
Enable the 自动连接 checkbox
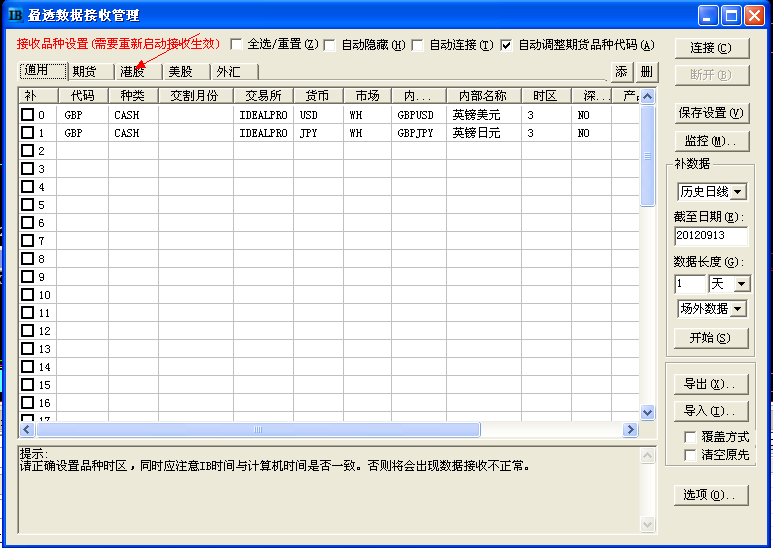point(418,45)
